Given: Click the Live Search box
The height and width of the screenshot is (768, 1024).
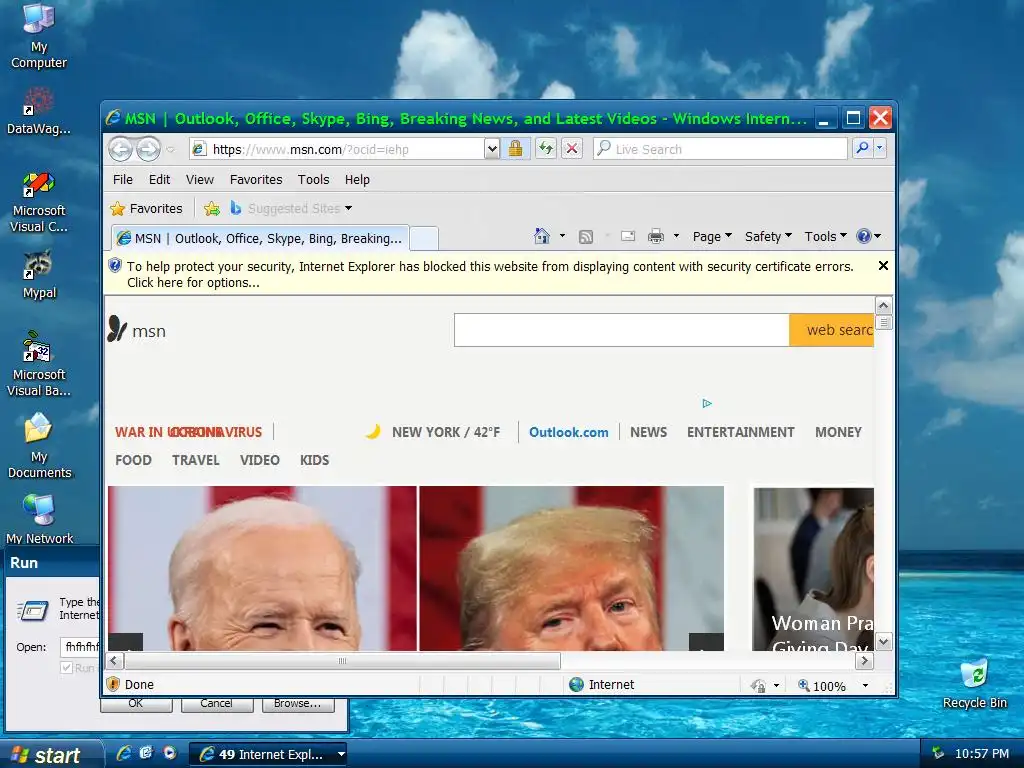Looking at the screenshot, I should click(x=721, y=150).
